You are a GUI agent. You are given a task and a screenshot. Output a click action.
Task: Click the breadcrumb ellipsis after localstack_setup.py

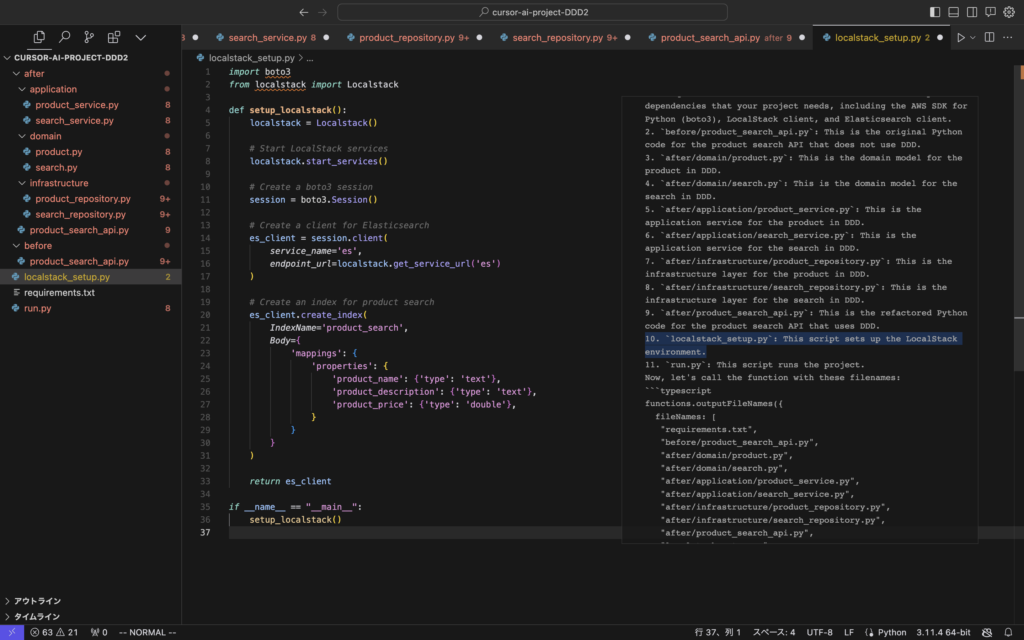point(310,58)
